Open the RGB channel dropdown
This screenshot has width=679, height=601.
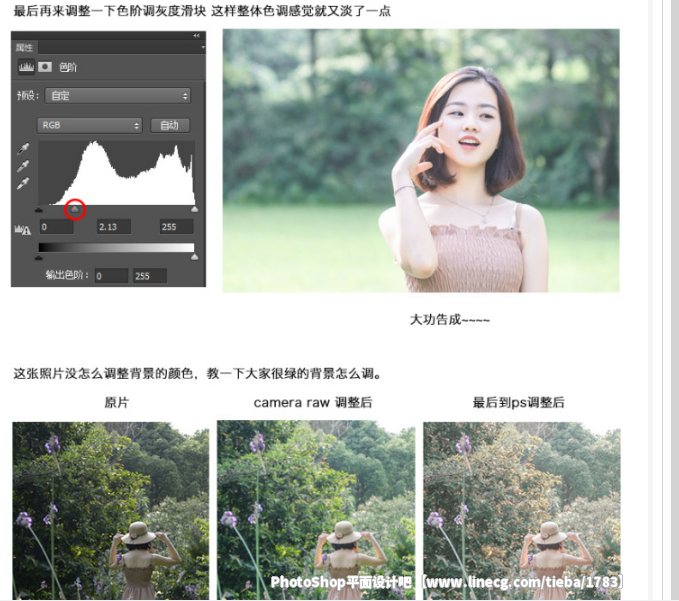[x=90, y=125]
